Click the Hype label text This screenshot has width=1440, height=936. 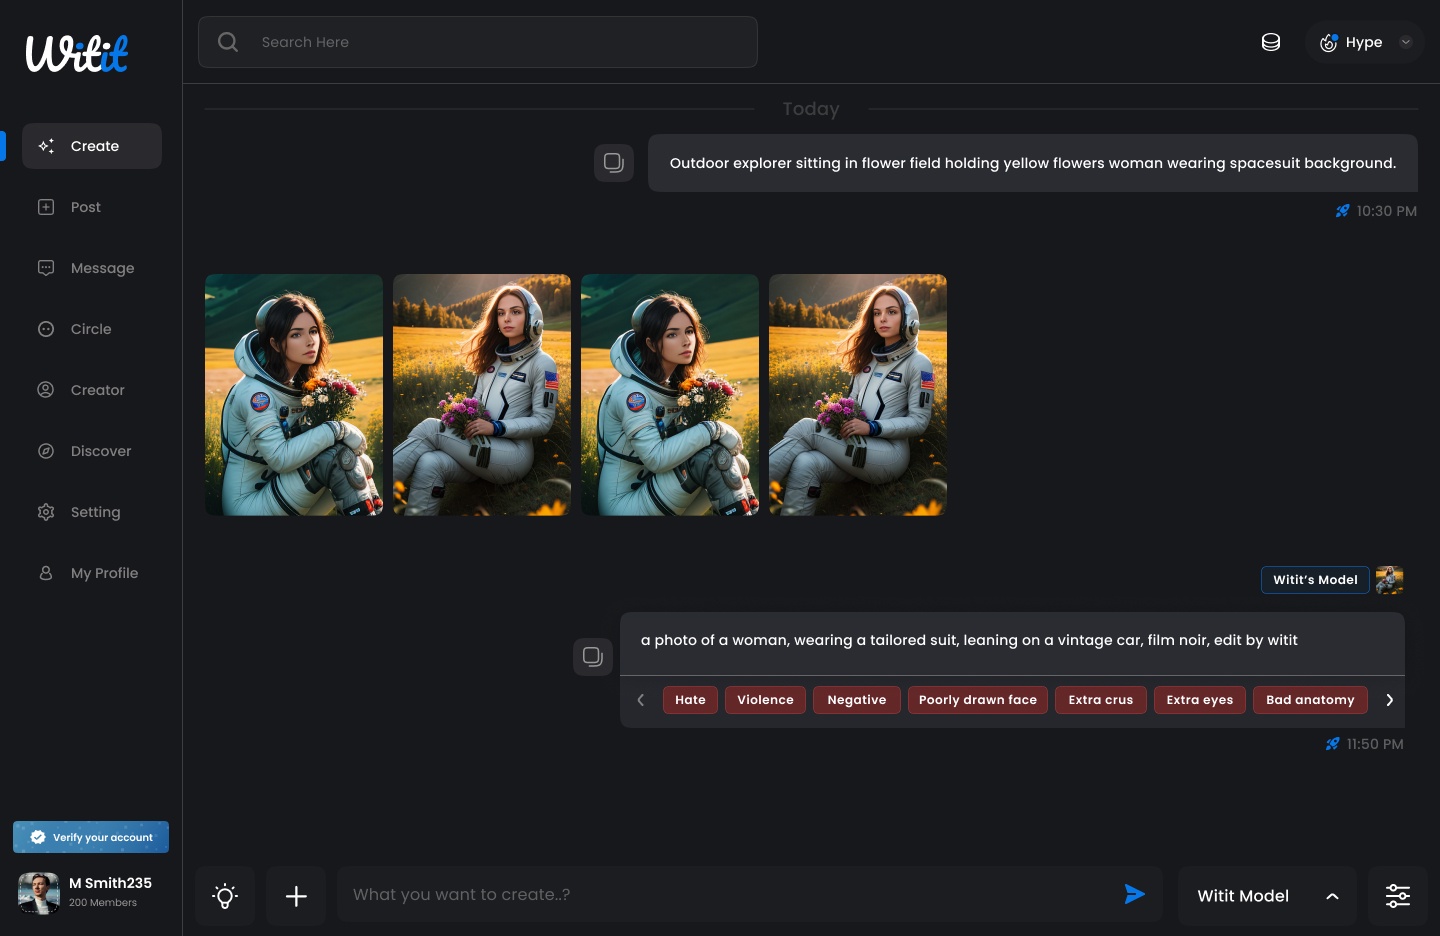click(1364, 42)
